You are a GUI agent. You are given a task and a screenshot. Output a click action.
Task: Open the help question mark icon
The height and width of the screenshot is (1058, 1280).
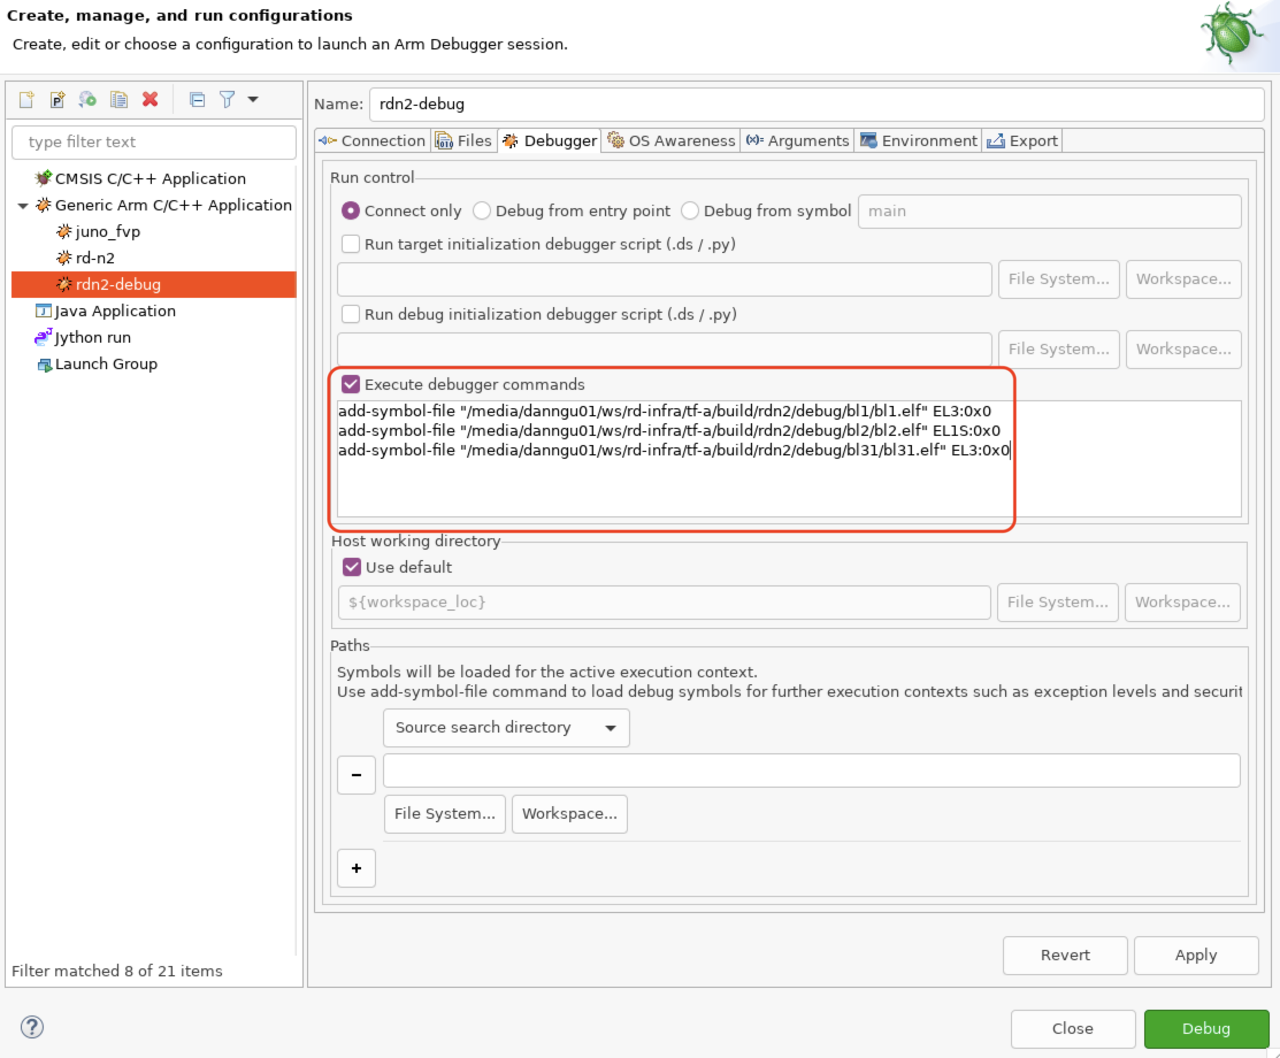click(32, 1027)
